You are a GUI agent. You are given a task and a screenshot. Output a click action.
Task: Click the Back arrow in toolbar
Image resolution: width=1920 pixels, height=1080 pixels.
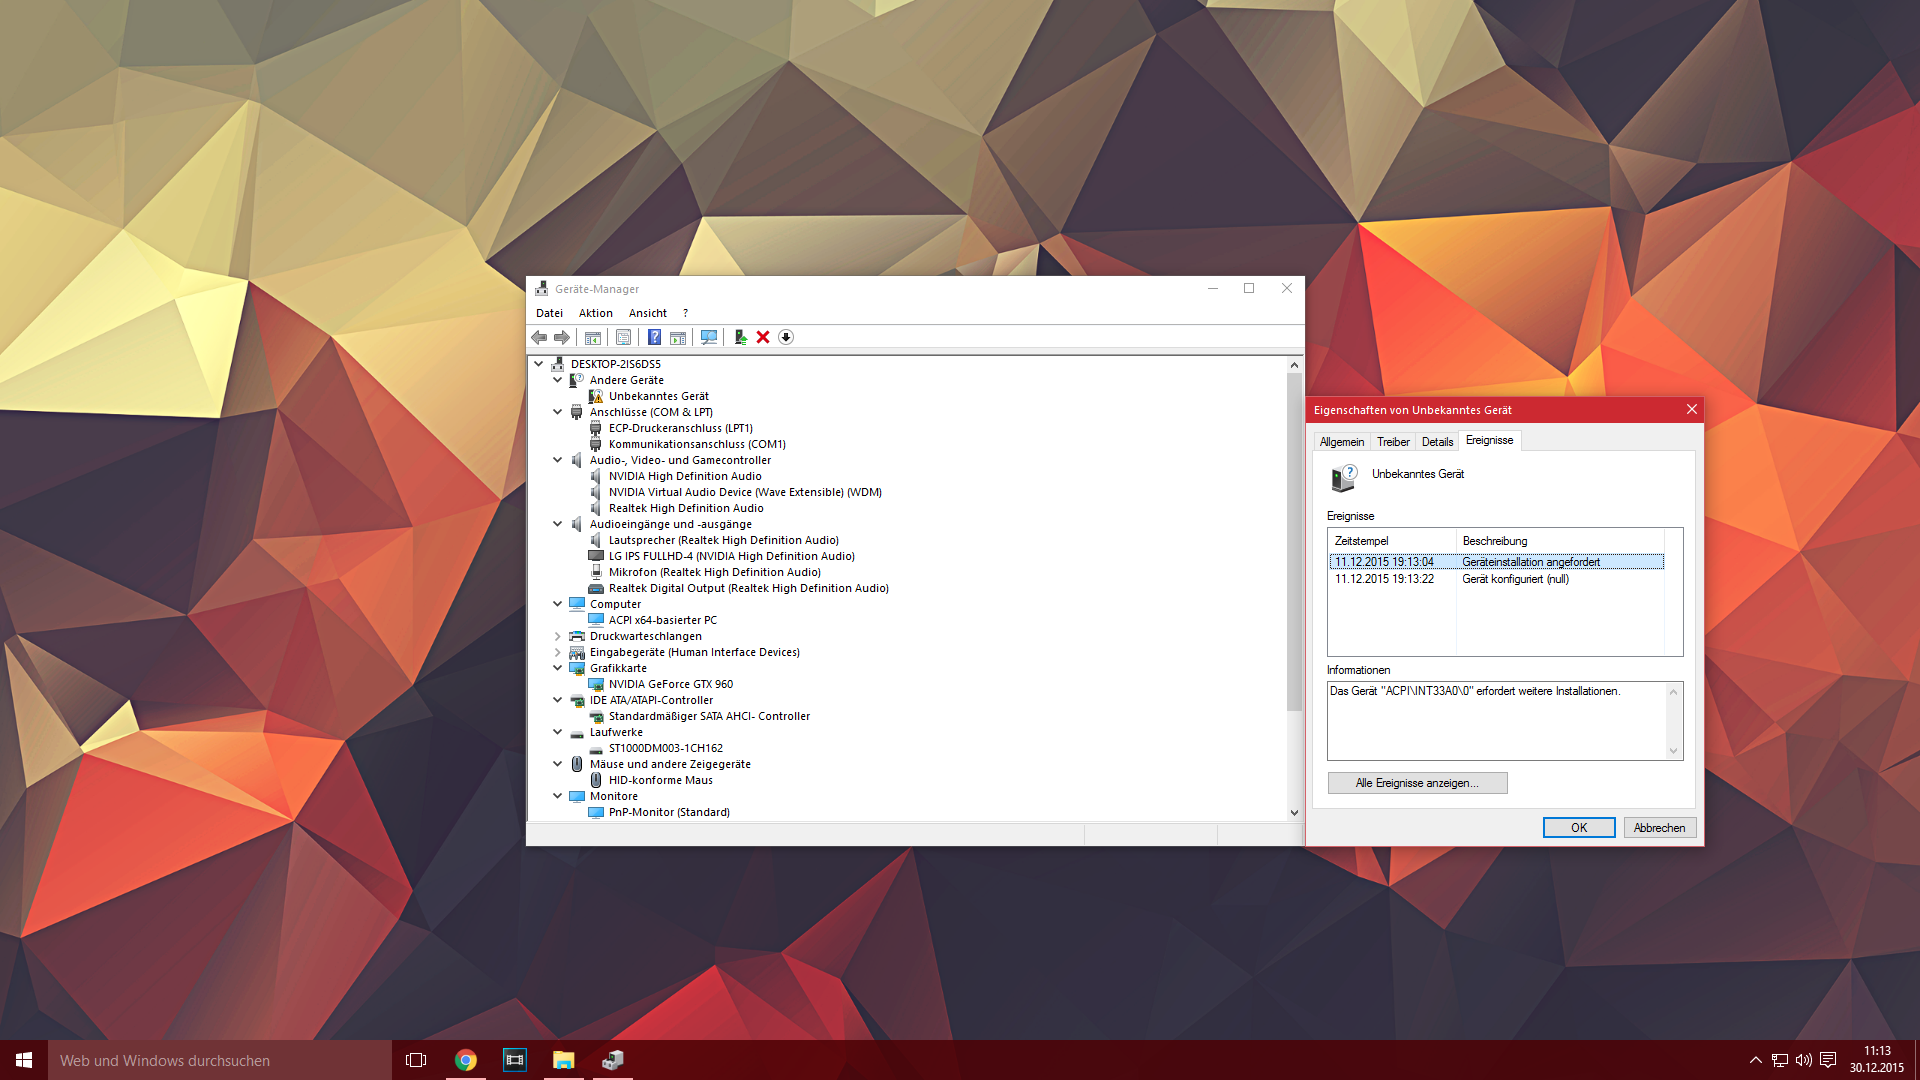coord(539,337)
